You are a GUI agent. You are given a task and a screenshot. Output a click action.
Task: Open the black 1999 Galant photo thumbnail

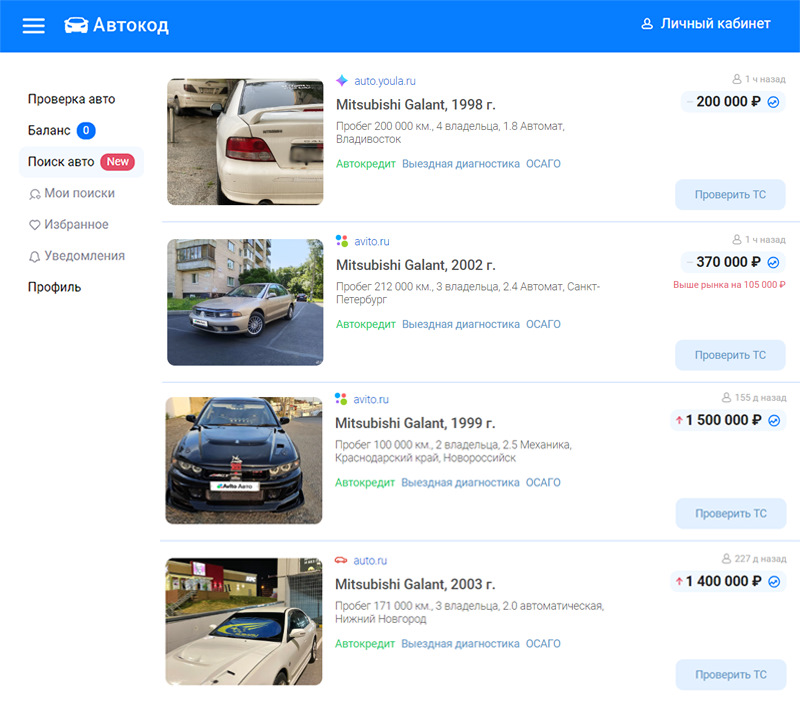244,460
